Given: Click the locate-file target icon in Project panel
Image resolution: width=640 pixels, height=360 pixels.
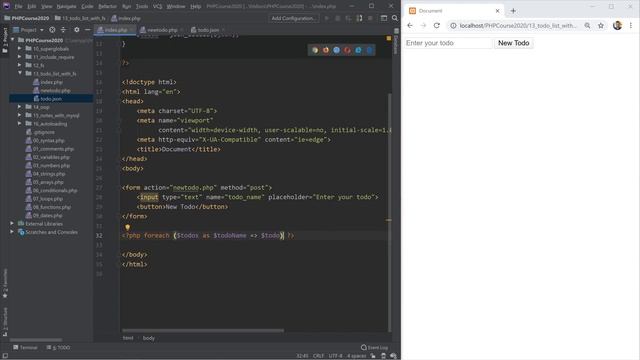Looking at the screenshot, I should click(x=52, y=30).
